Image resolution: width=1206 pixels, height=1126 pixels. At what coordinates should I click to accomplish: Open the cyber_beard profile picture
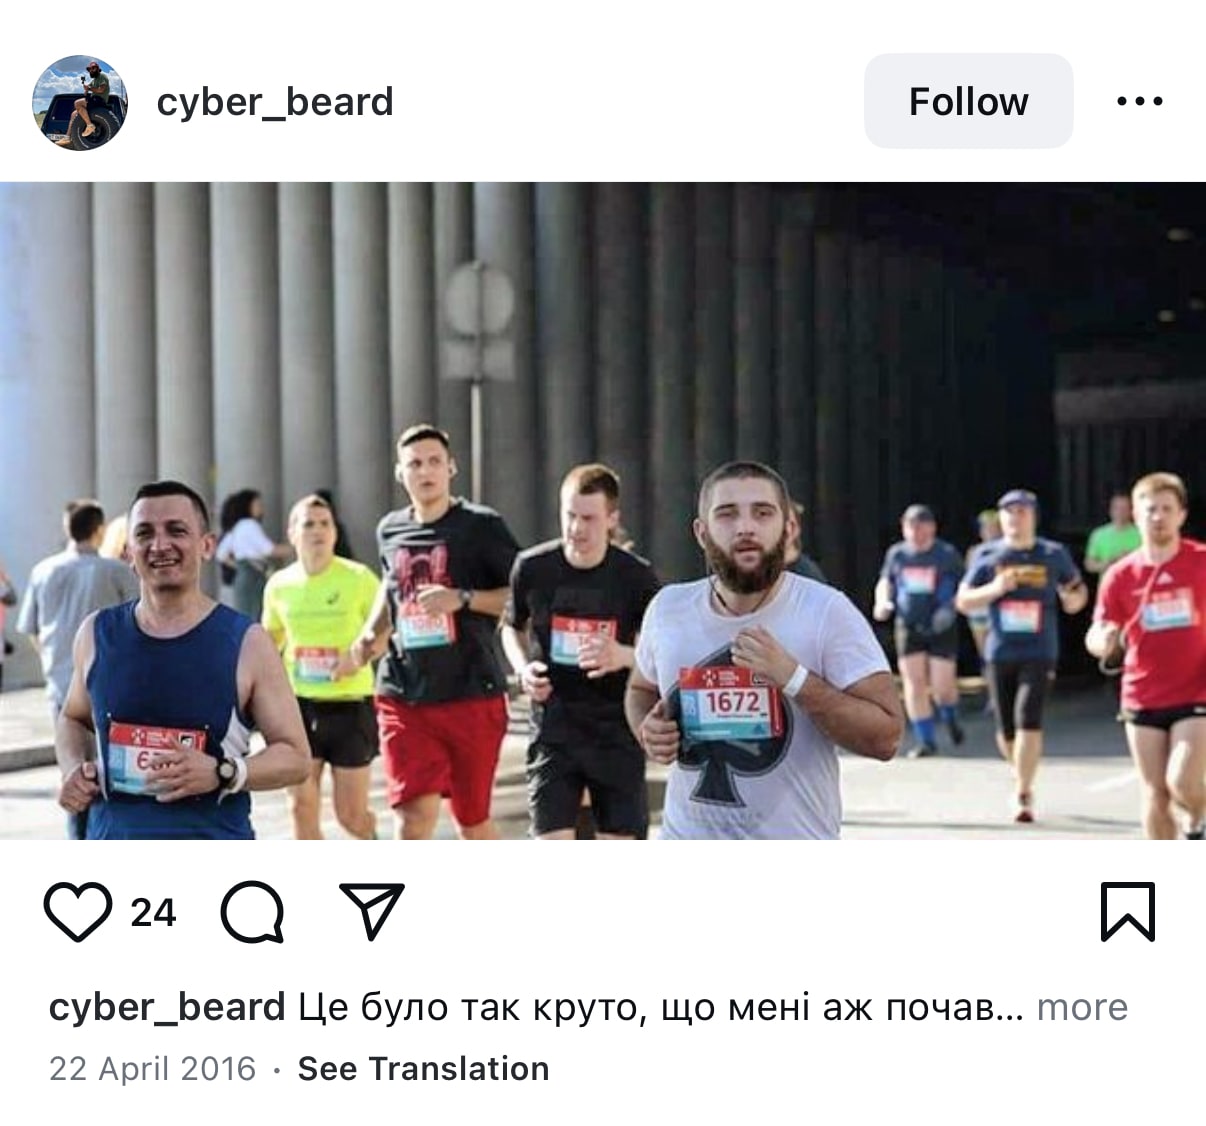pos(80,102)
